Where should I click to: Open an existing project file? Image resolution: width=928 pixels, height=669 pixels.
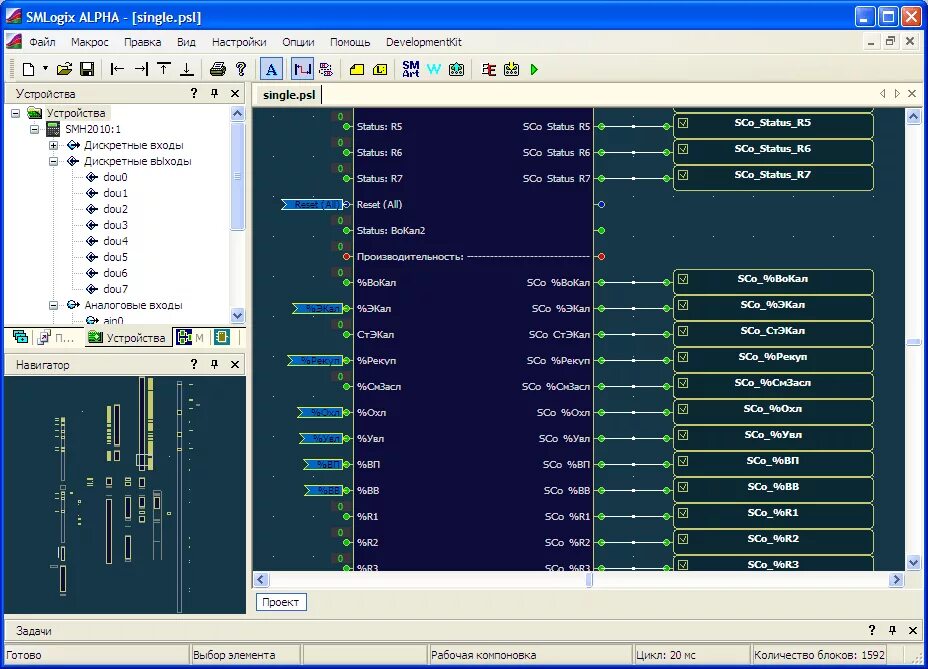click(x=65, y=69)
